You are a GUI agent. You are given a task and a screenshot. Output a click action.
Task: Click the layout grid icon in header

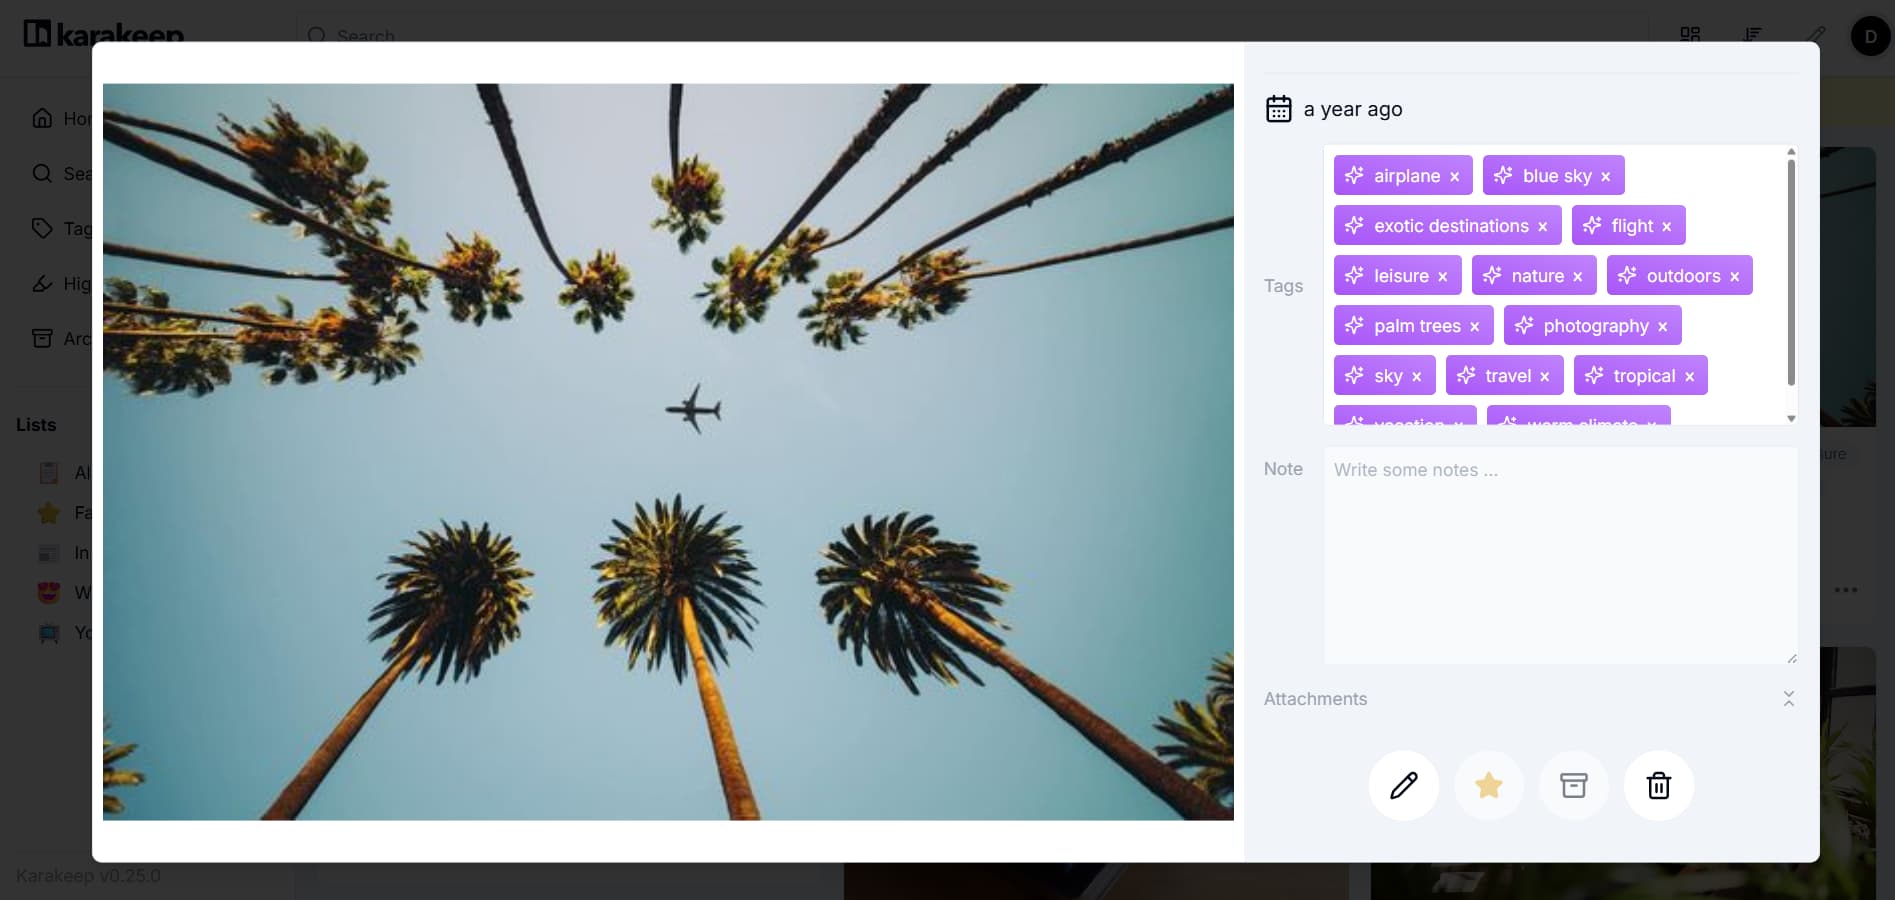(x=1690, y=34)
